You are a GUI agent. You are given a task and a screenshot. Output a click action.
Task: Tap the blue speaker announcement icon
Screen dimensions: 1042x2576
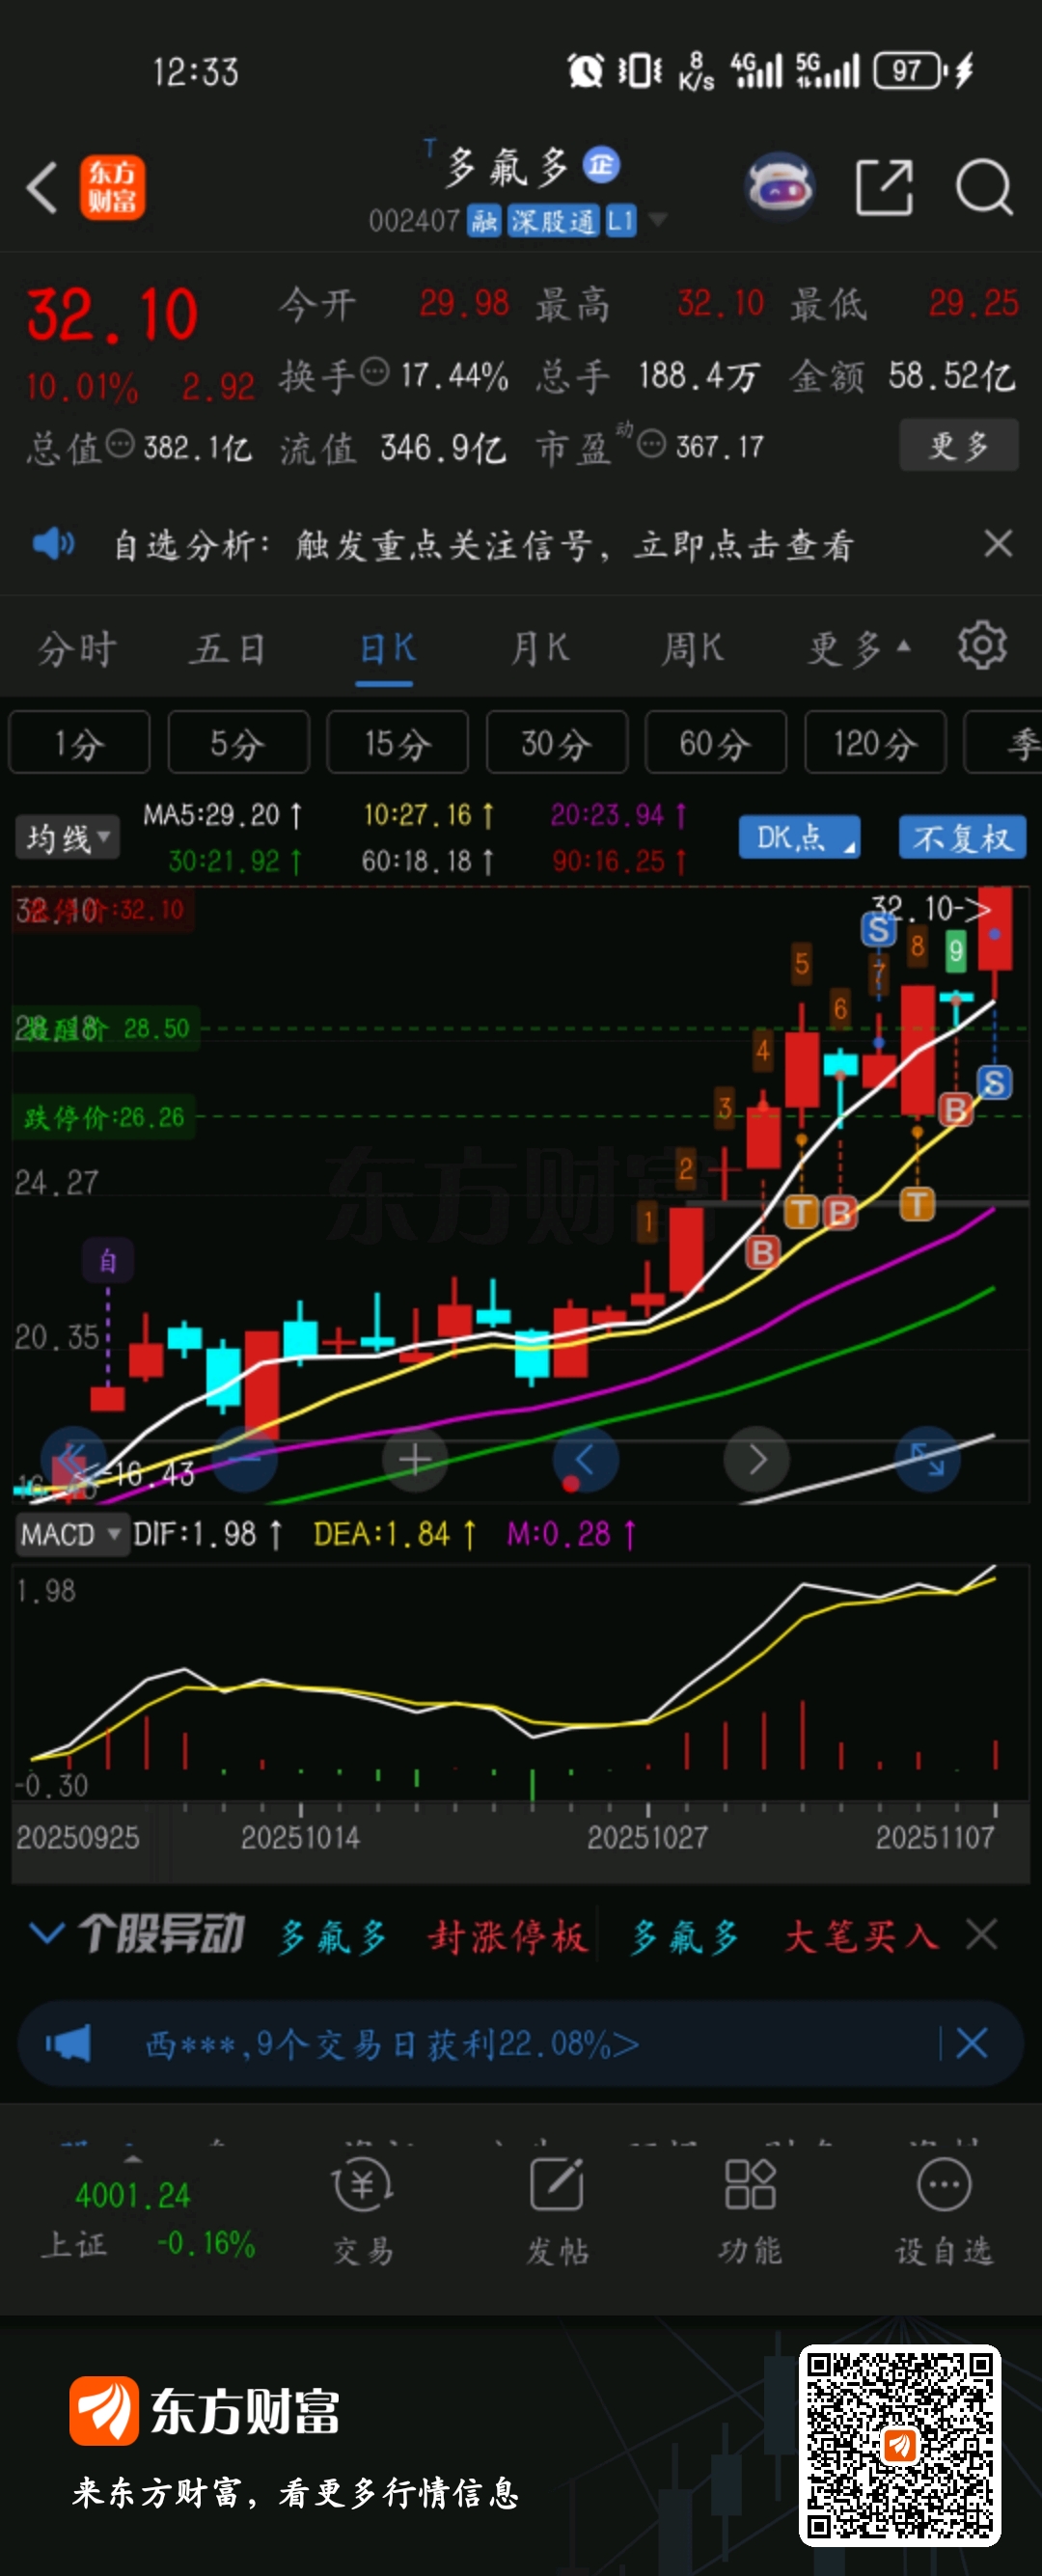(x=53, y=544)
